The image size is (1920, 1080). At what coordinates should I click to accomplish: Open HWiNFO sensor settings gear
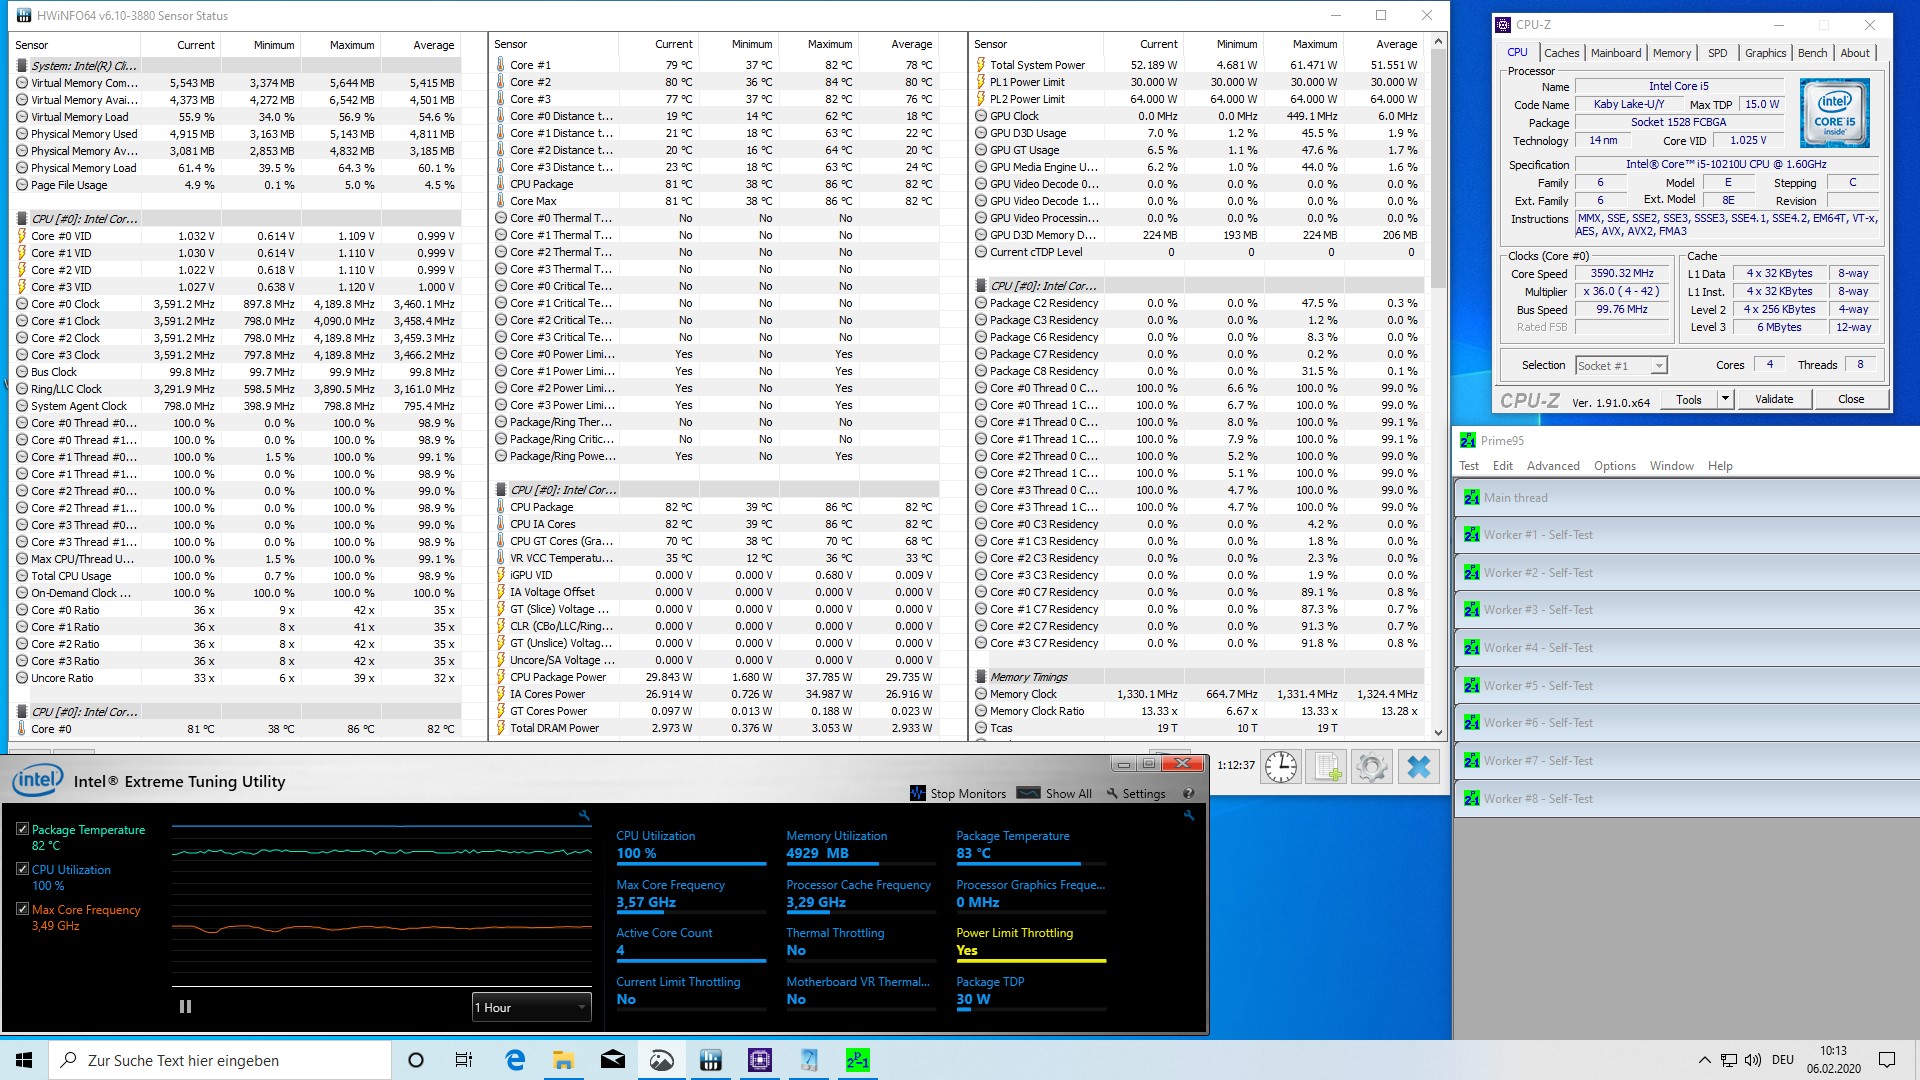tap(1372, 767)
